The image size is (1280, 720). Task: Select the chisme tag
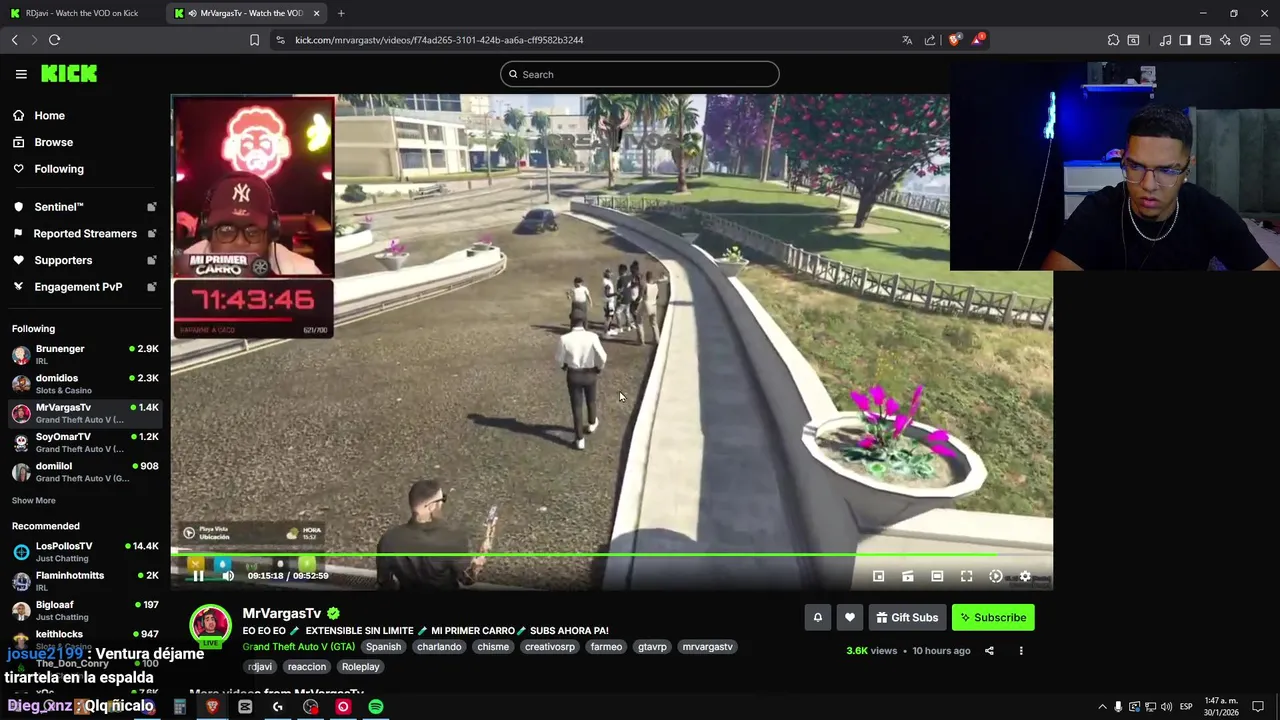pos(493,647)
